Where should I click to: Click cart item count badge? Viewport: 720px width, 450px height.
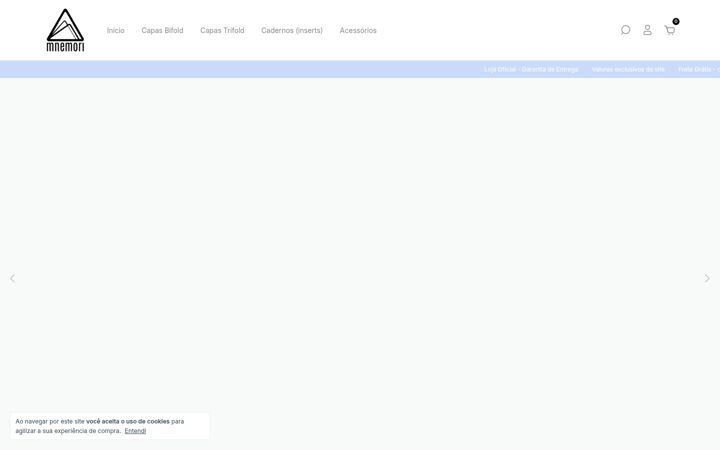point(676,21)
